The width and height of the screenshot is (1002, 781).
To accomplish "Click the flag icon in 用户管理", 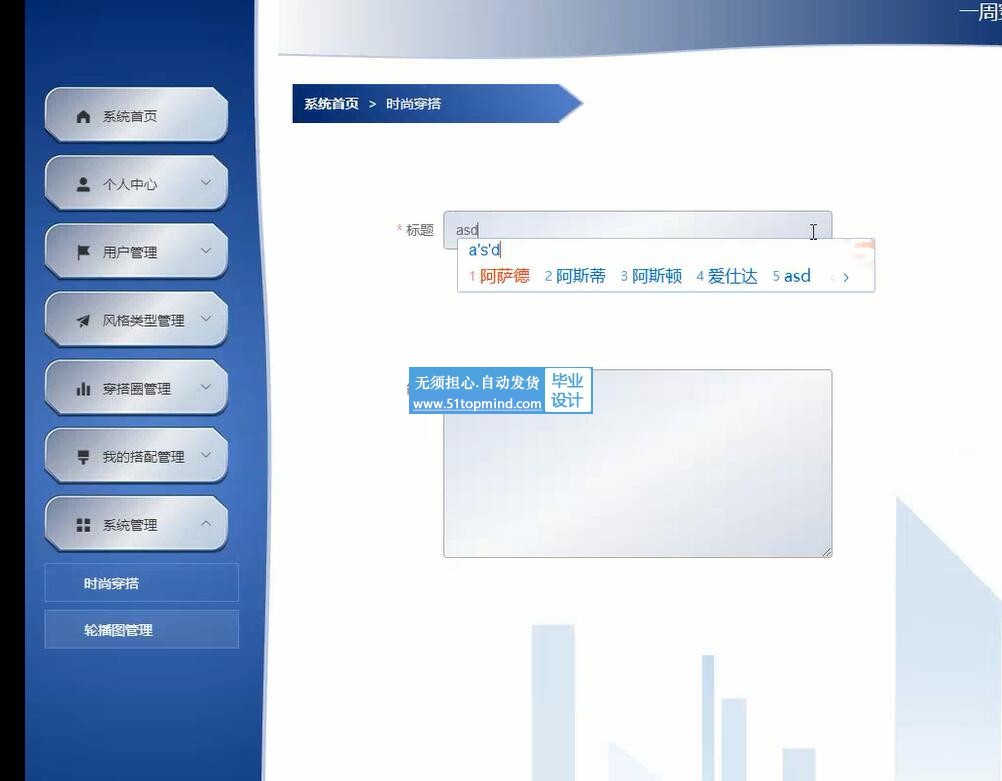I will tap(83, 252).
